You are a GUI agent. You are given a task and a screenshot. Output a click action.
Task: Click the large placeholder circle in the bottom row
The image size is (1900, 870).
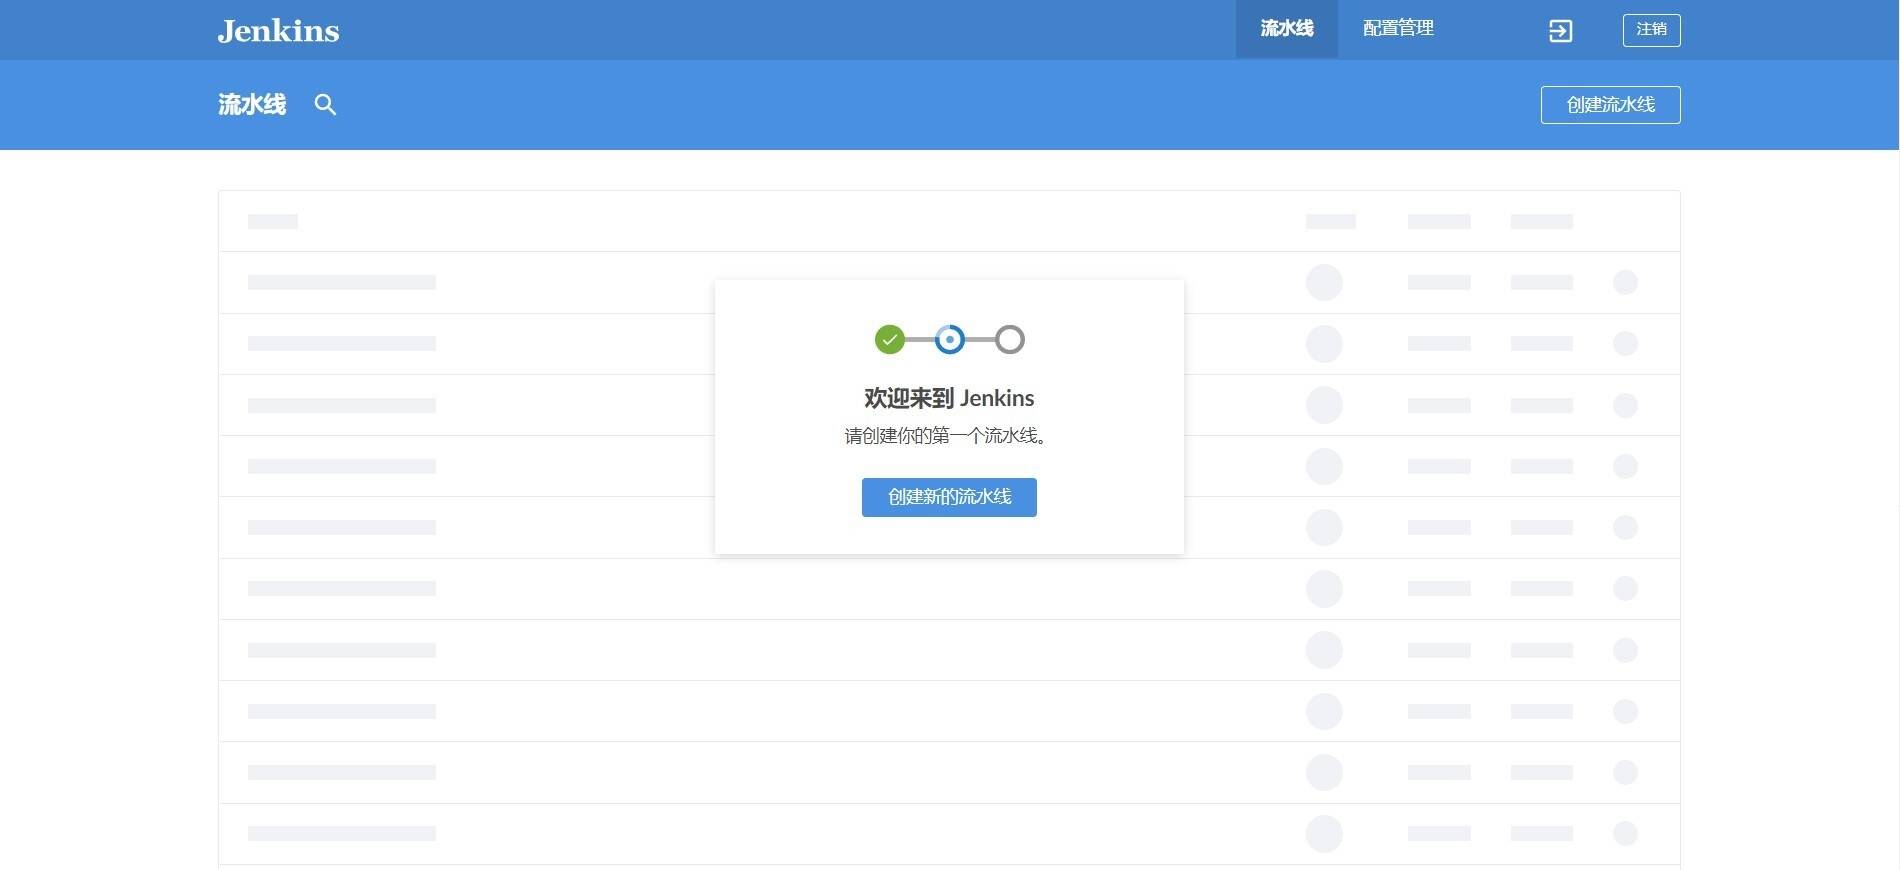[x=1324, y=834]
